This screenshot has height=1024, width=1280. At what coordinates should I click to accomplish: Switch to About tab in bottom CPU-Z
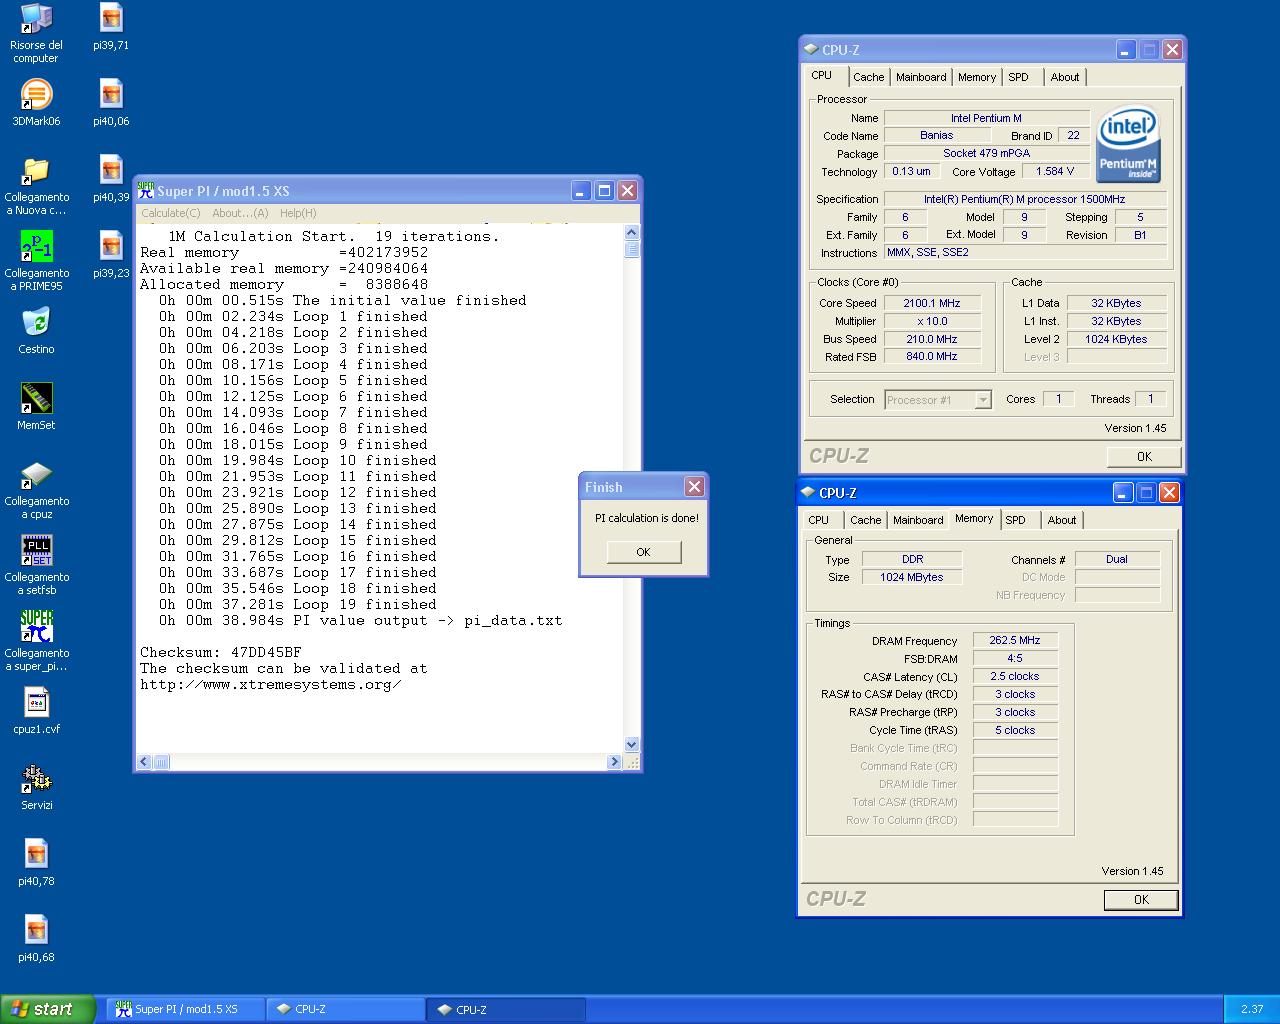1062,520
